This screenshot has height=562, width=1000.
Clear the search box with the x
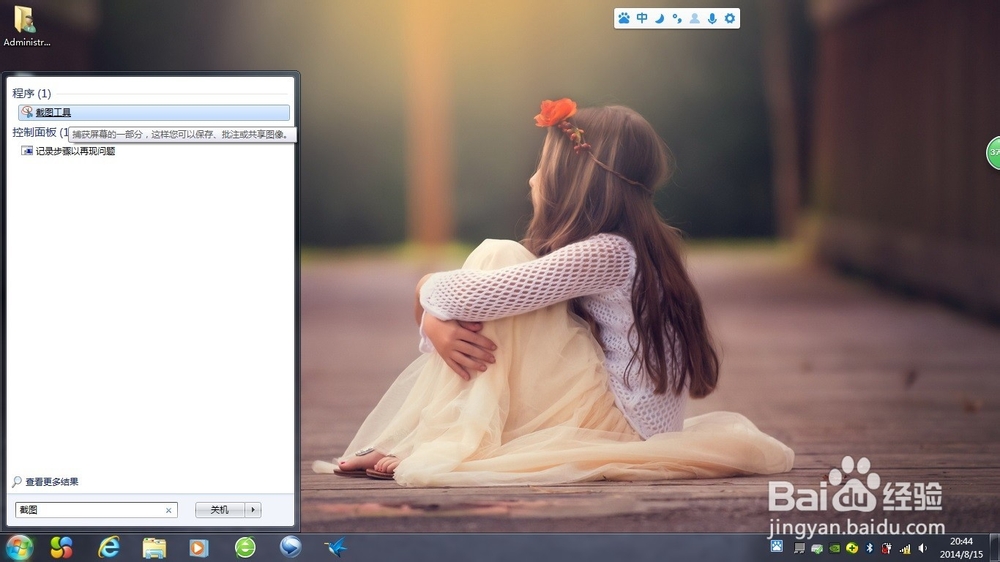[x=168, y=510]
